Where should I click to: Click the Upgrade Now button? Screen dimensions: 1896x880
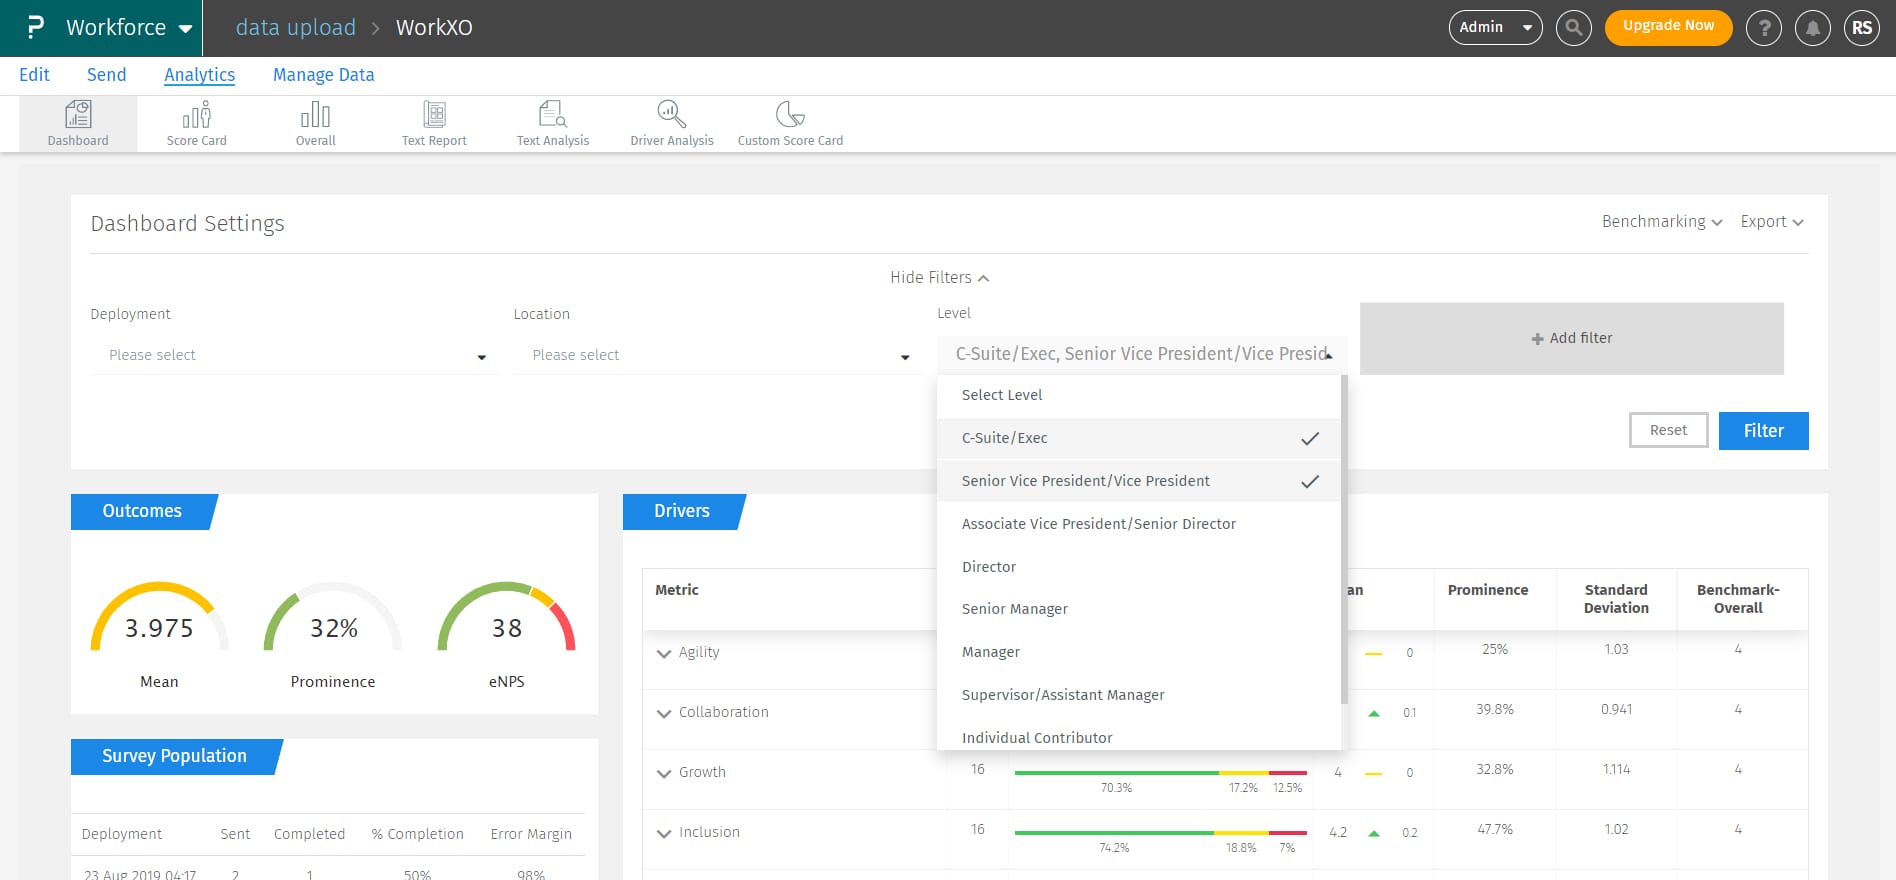click(1668, 27)
